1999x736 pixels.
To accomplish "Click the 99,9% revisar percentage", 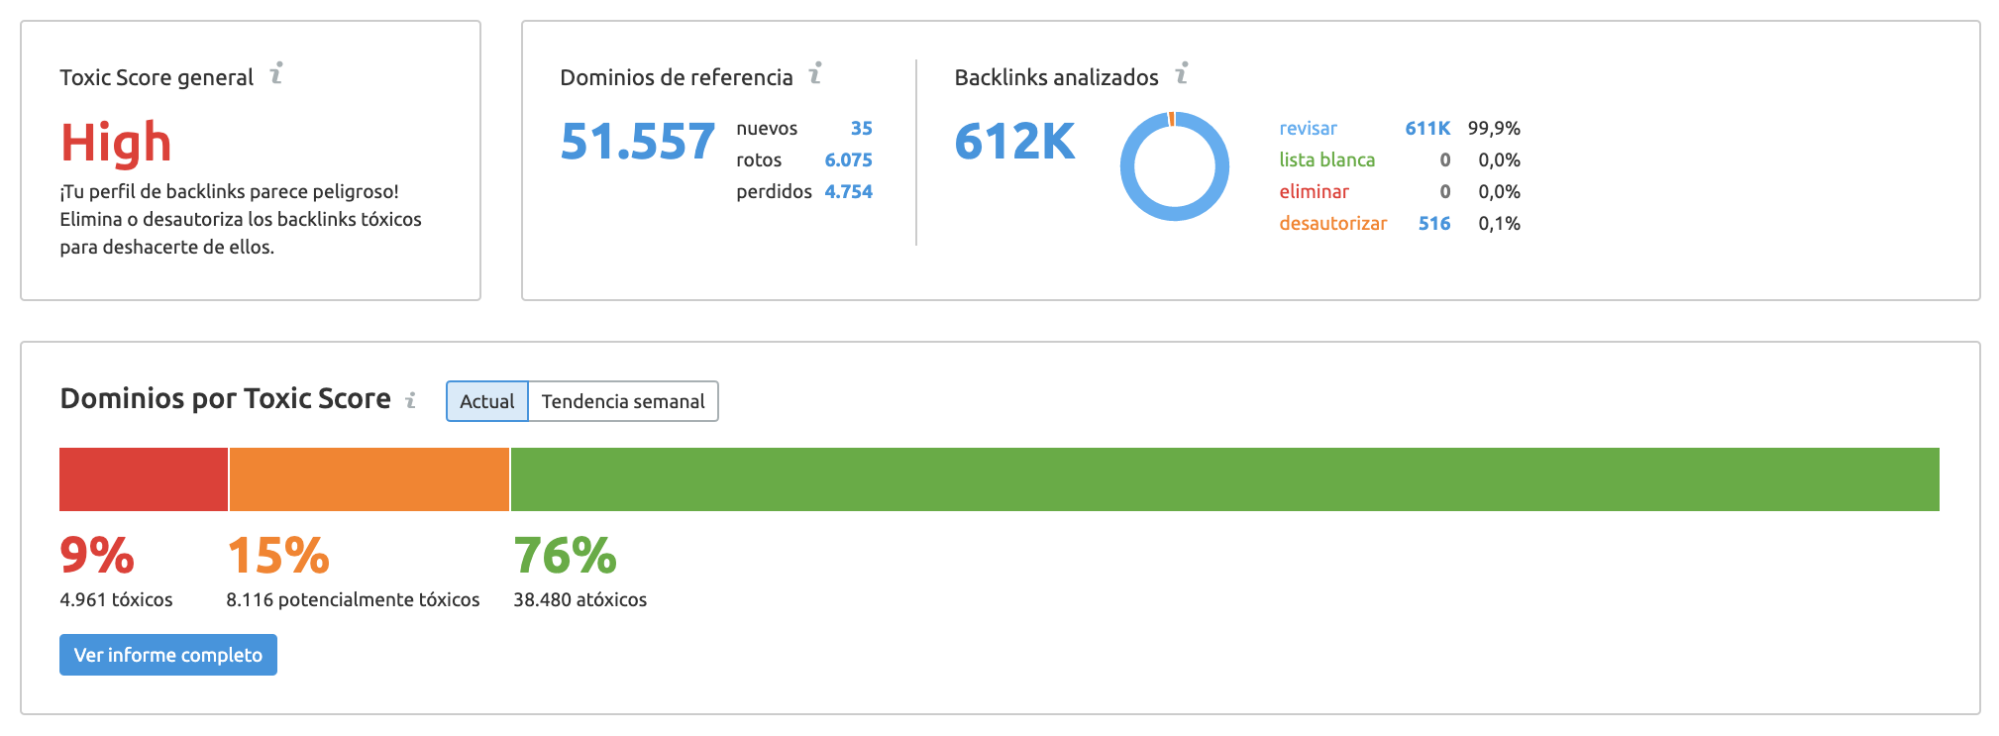I will (1494, 128).
